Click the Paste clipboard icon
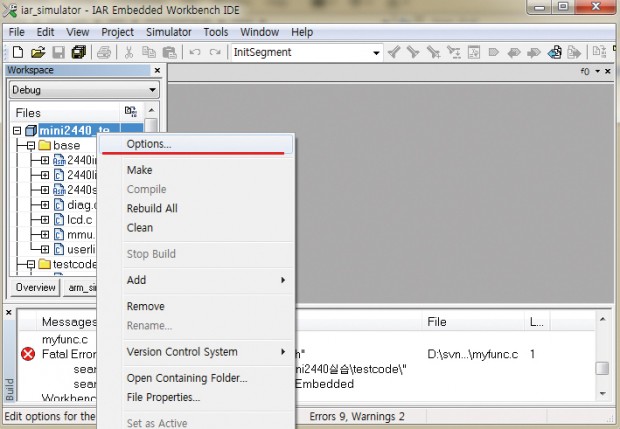The height and width of the screenshot is (429, 620). (x=169, y=52)
